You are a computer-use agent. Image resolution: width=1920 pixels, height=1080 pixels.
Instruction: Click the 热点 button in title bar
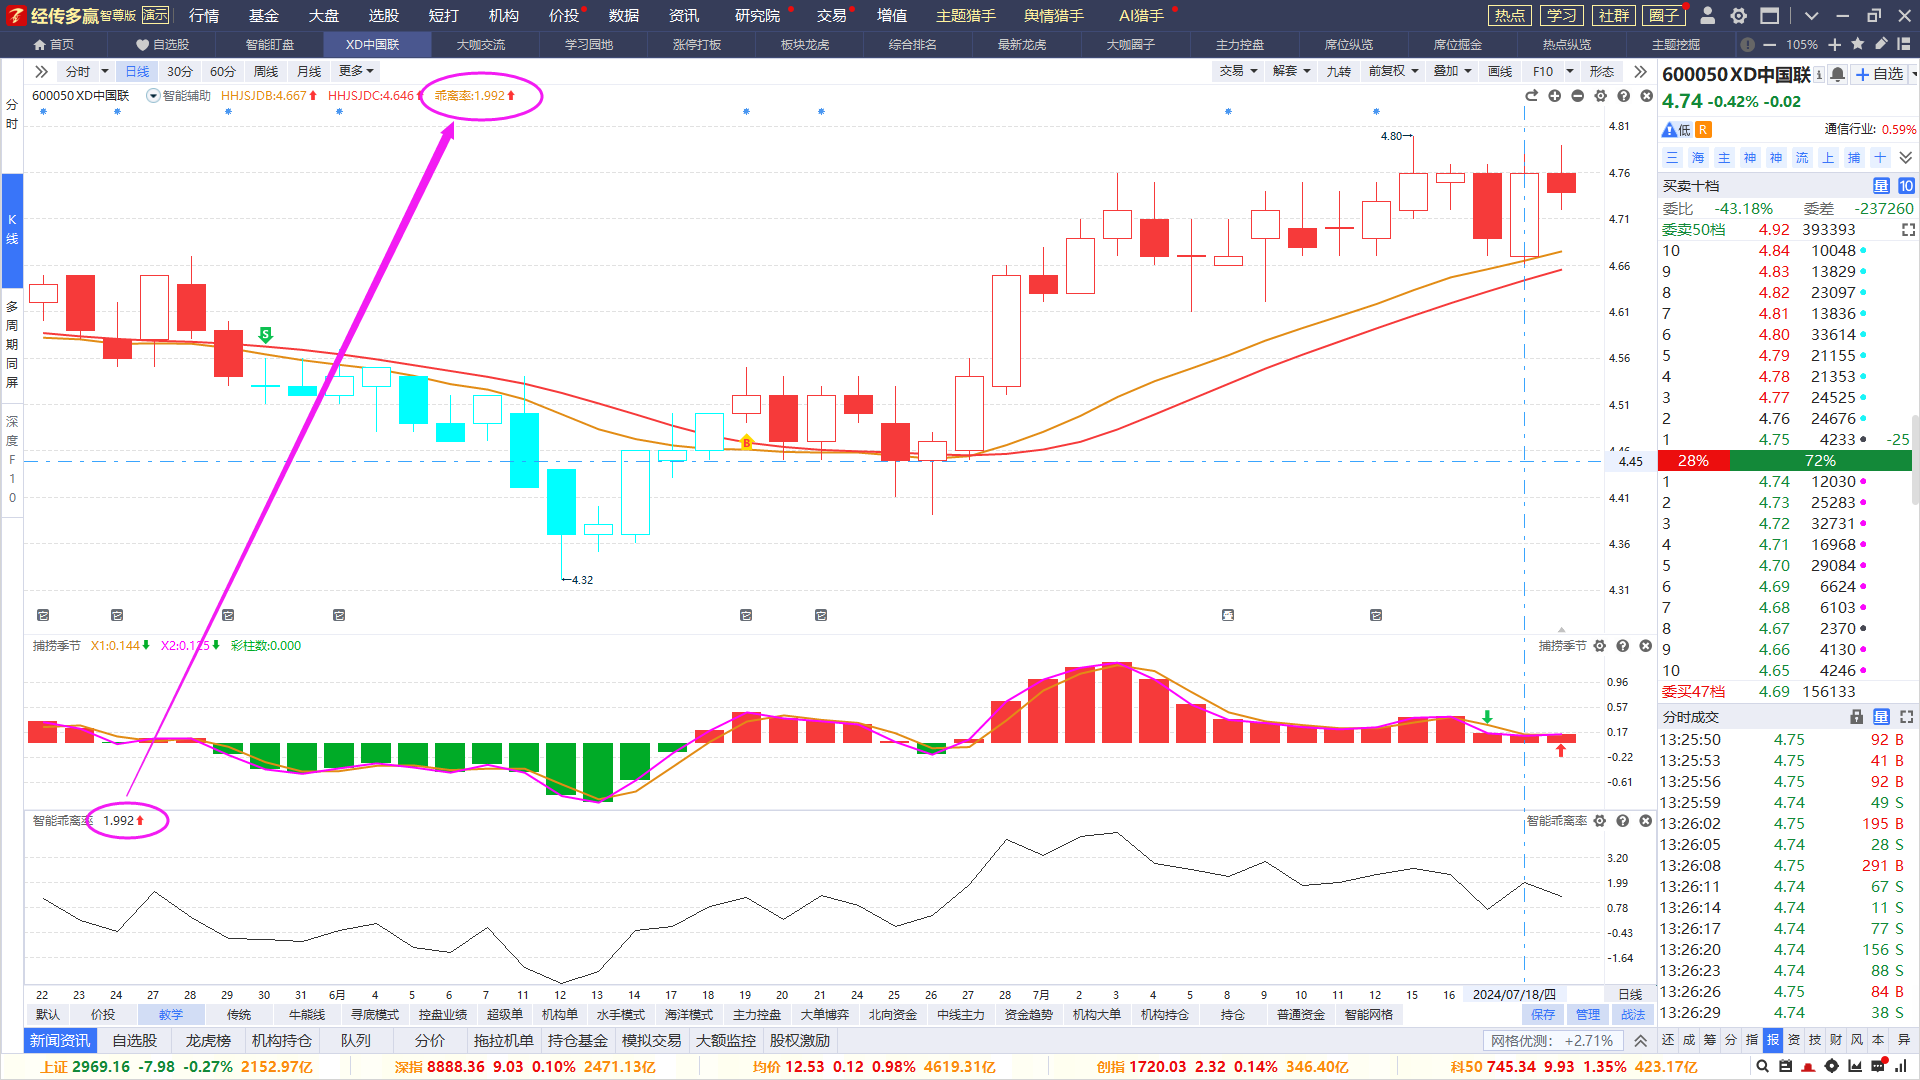pos(1509,15)
